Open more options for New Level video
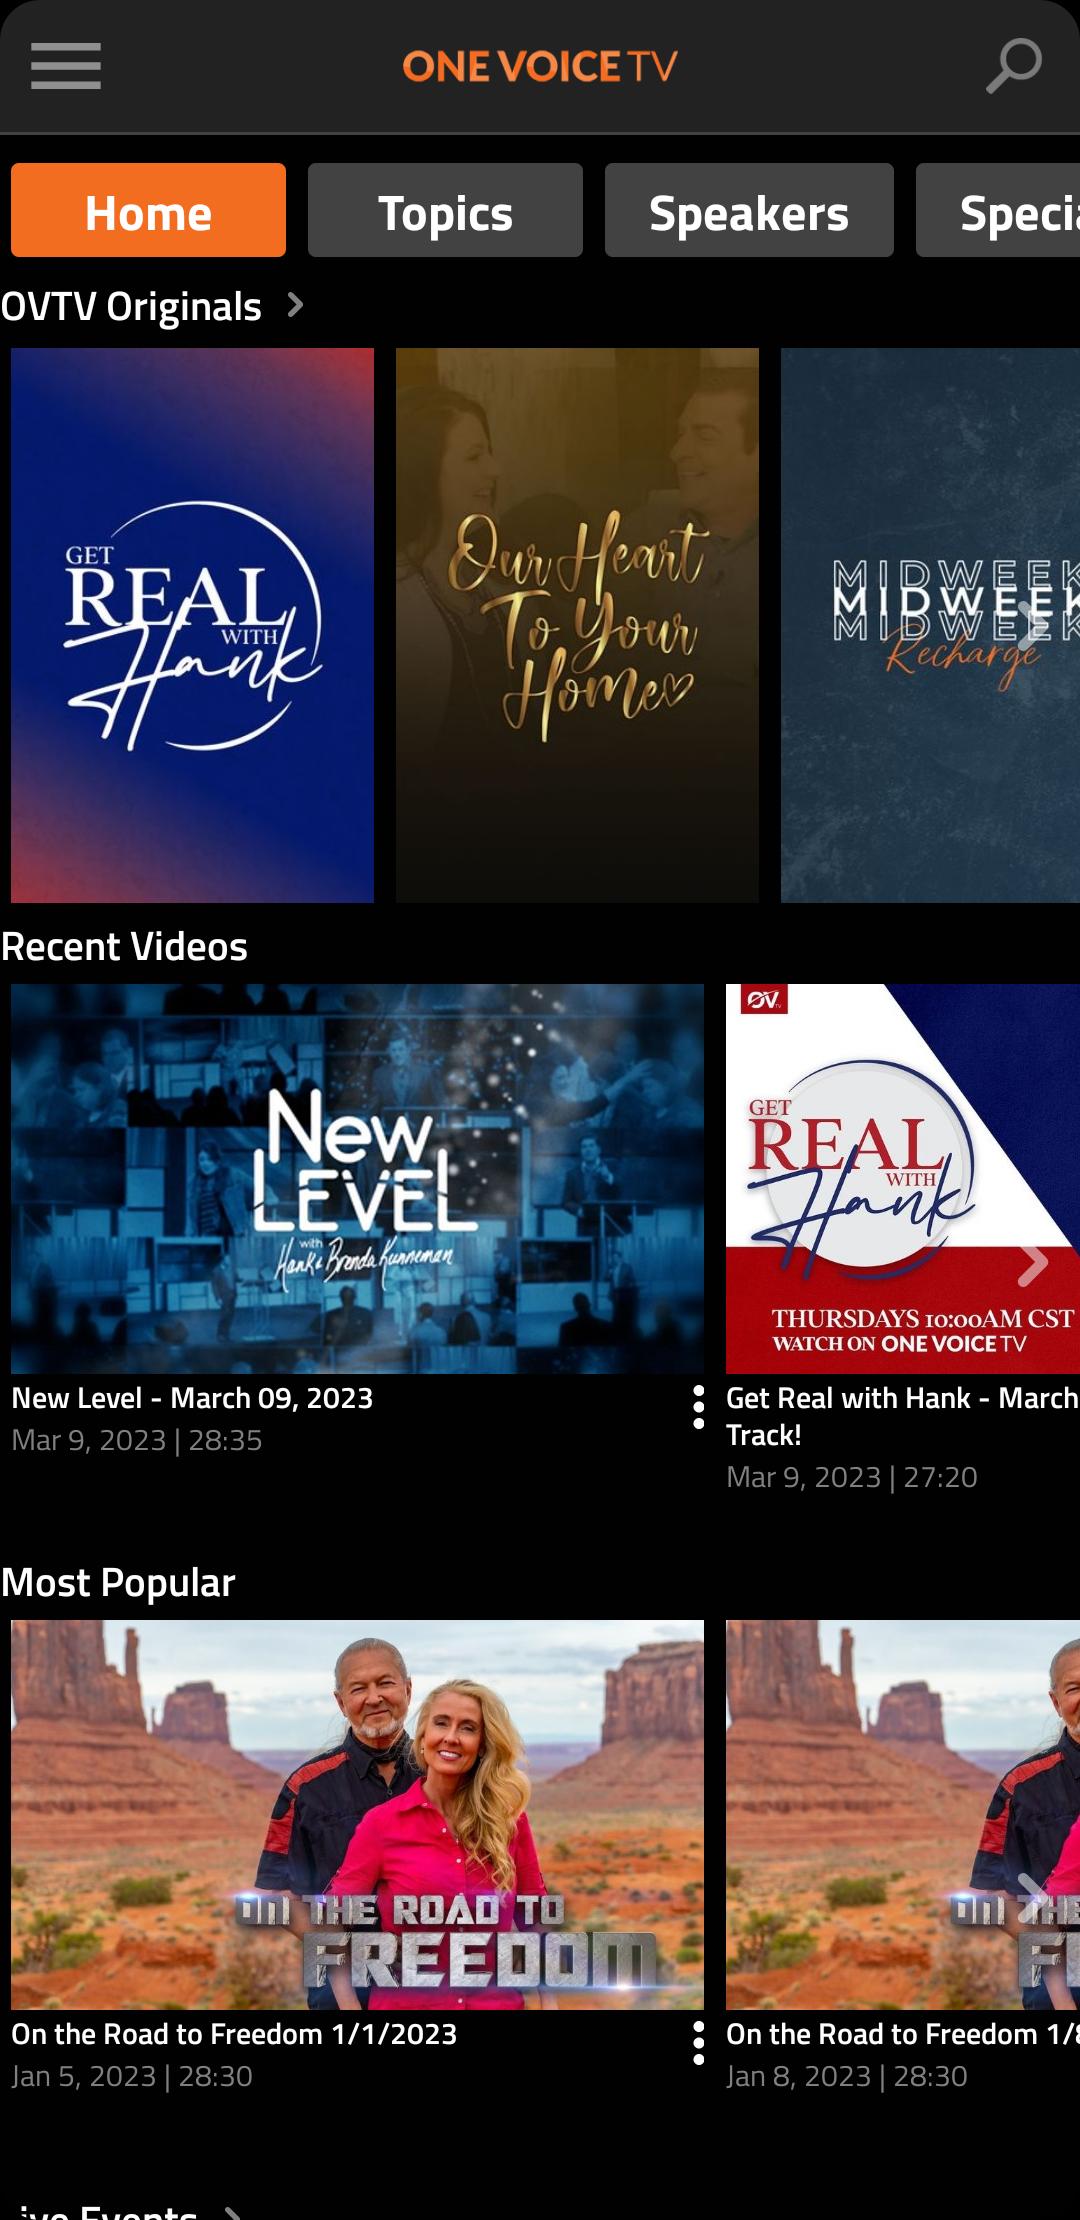This screenshot has width=1080, height=2220. click(x=698, y=1407)
